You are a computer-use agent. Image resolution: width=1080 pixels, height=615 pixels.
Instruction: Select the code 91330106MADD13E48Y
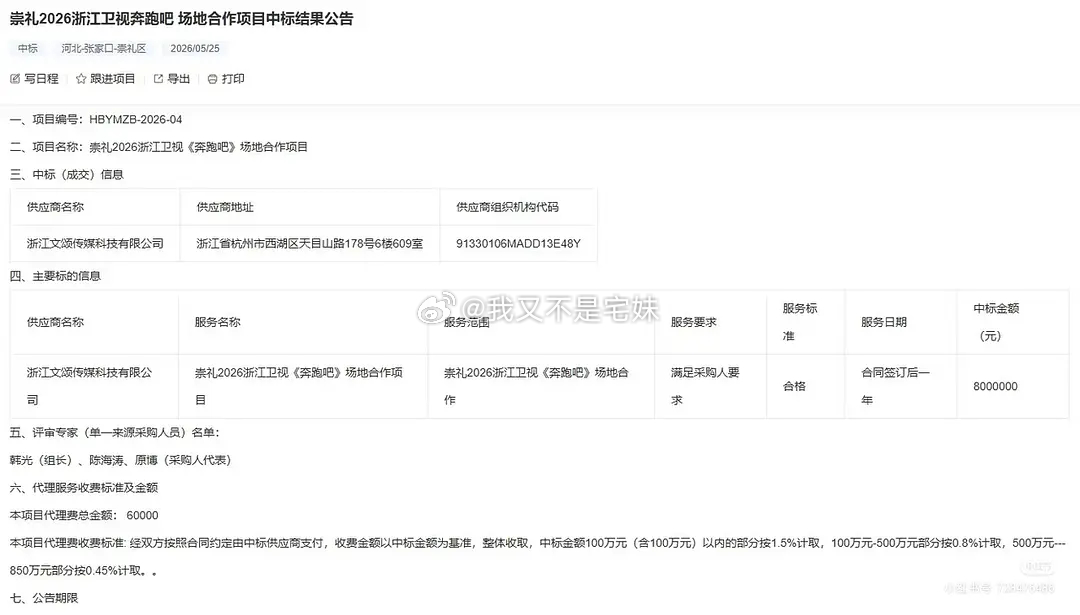[x=519, y=243]
